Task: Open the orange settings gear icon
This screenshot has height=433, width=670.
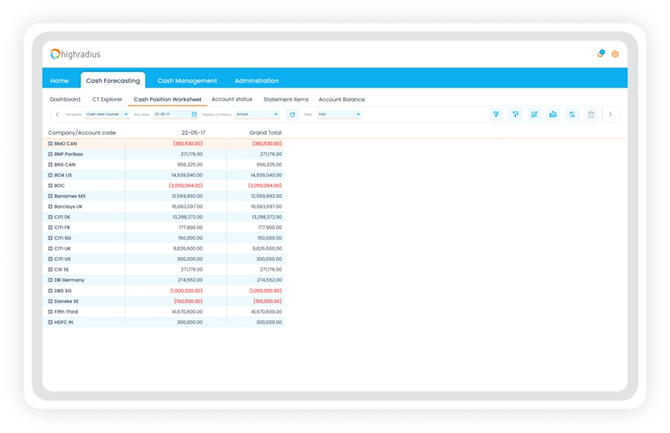Action: 615,54
